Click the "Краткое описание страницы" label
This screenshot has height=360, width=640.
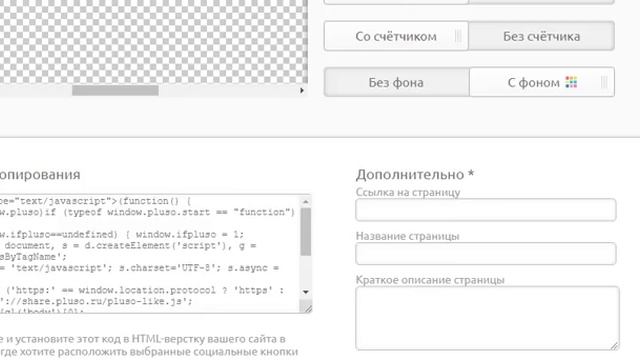(430, 280)
